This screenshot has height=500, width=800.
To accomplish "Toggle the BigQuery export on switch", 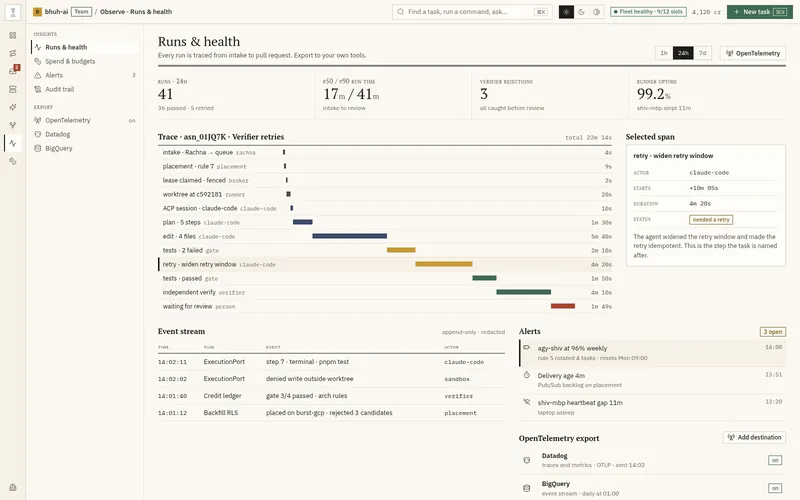I will (774, 488).
